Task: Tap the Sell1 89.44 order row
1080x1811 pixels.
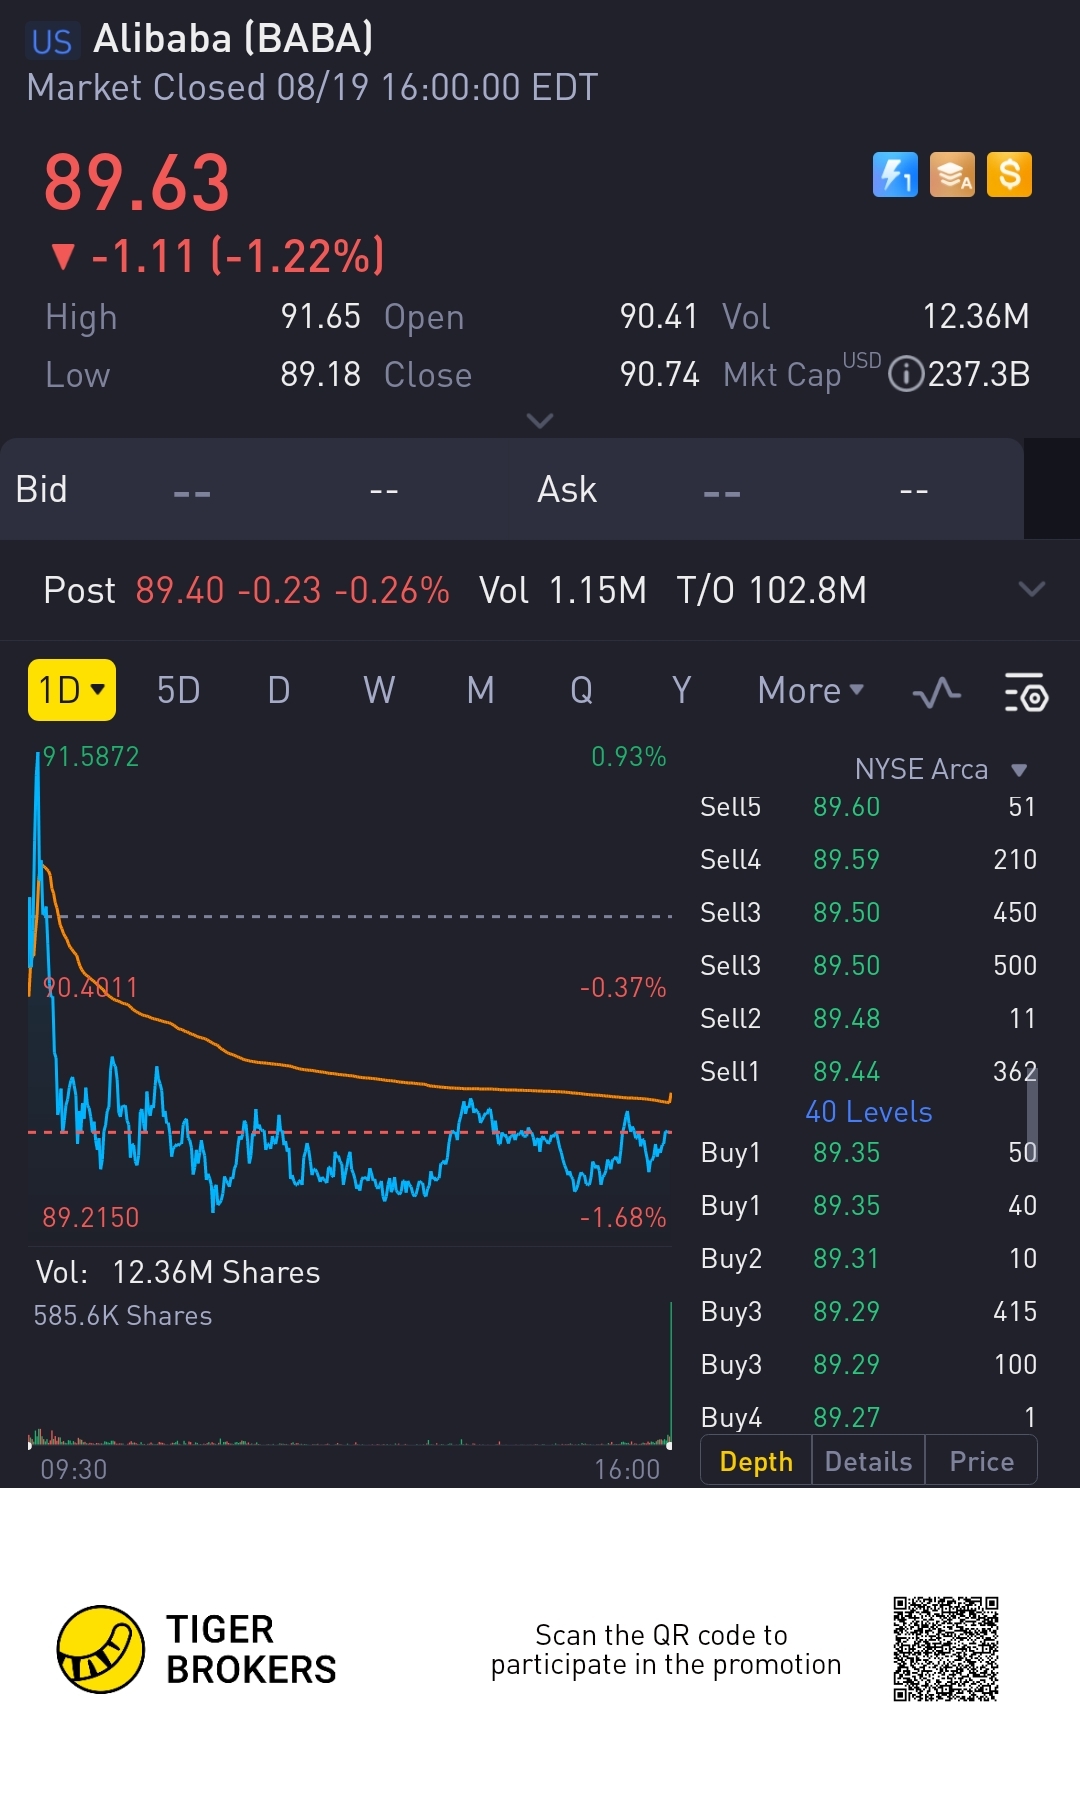Action: pos(868,1072)
